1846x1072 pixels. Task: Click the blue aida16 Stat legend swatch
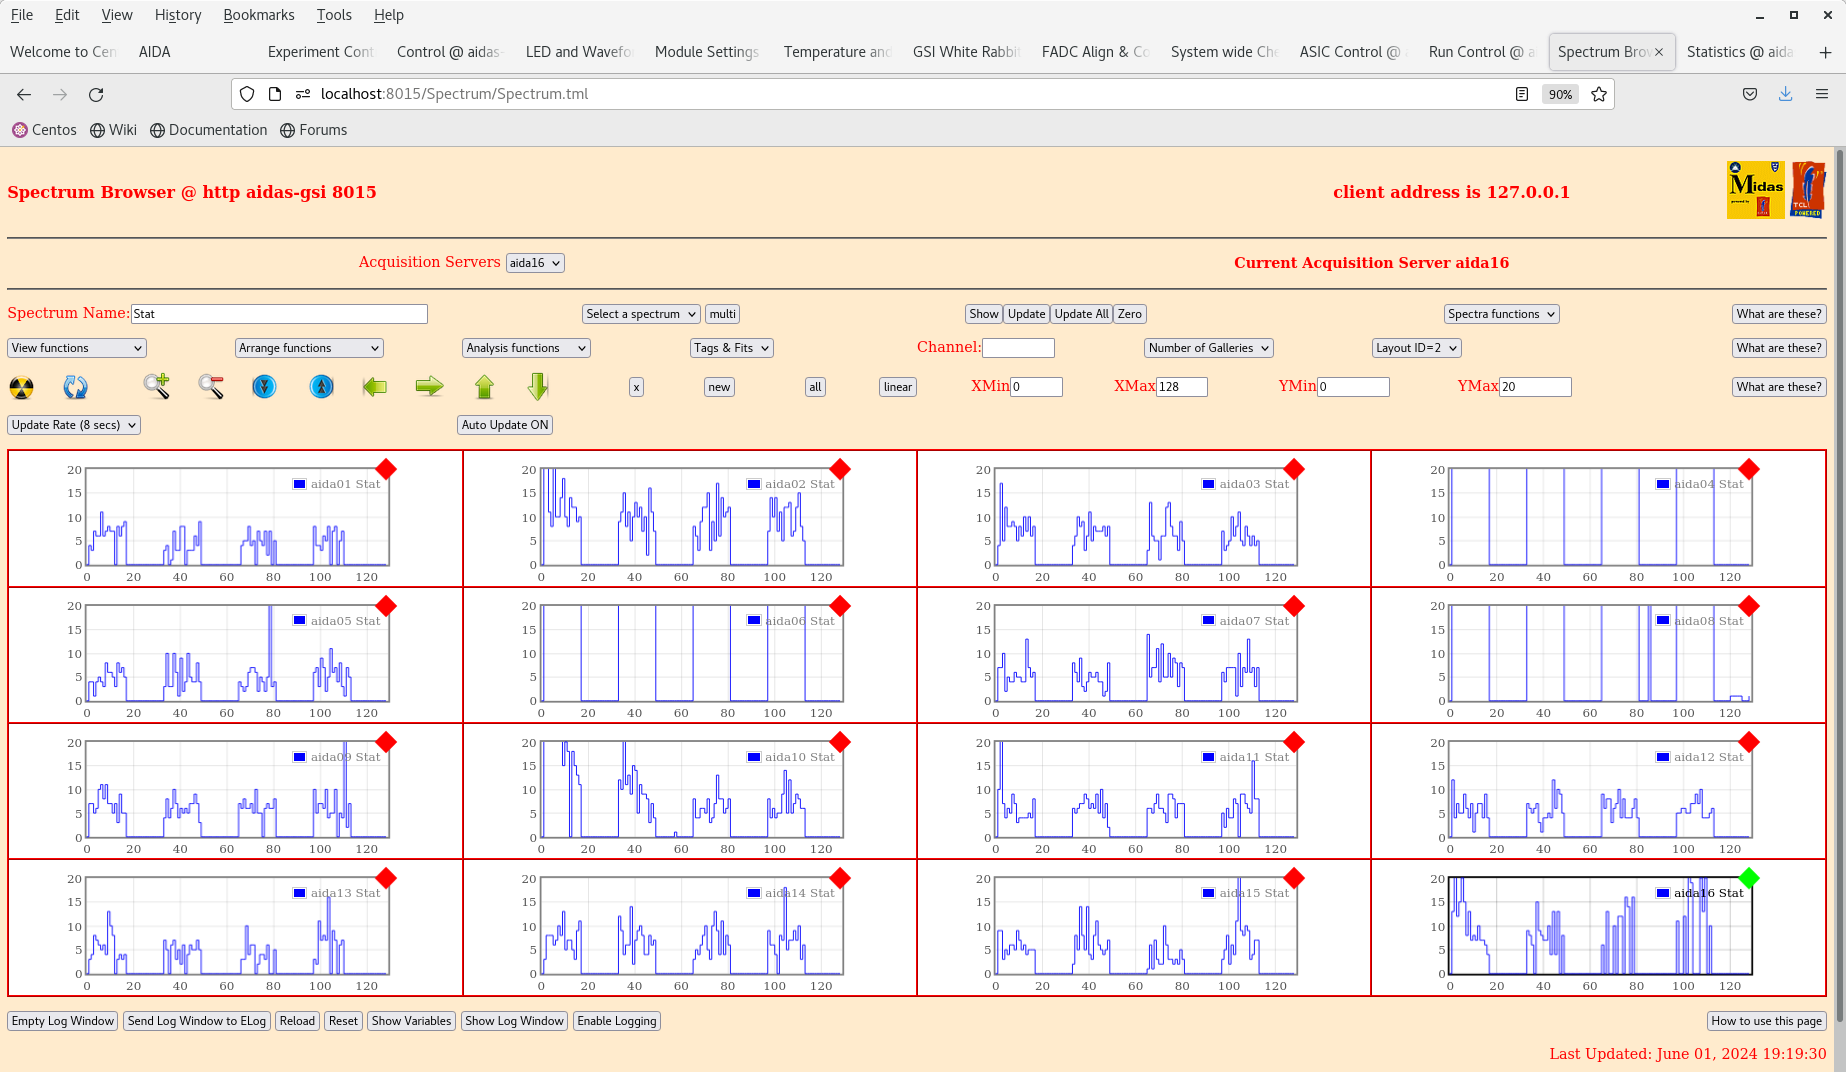[x=1663, y=893]
